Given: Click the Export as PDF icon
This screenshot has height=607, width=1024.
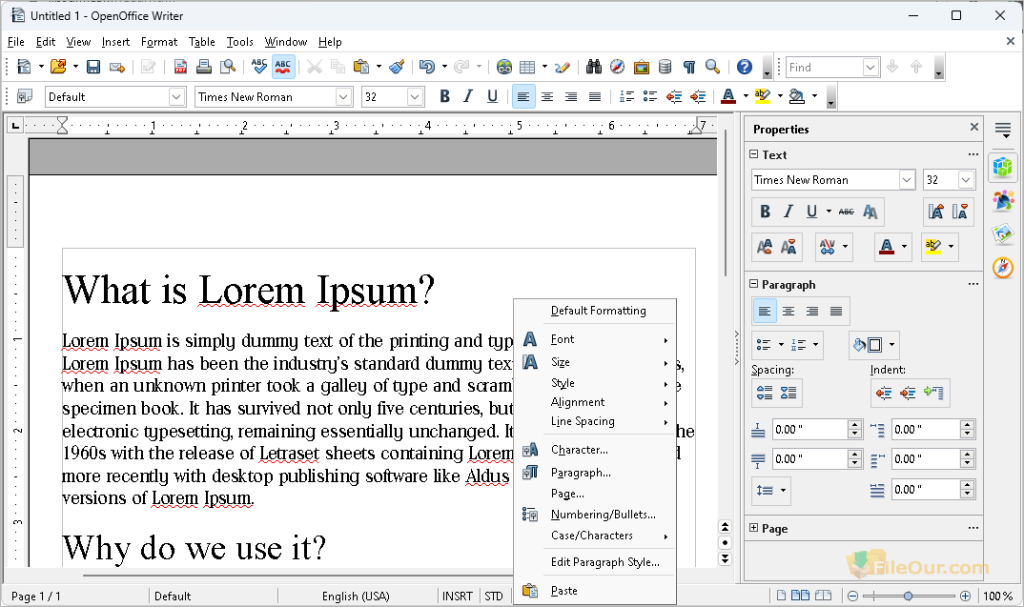Looking at the screenshot, I should [180, 67].
